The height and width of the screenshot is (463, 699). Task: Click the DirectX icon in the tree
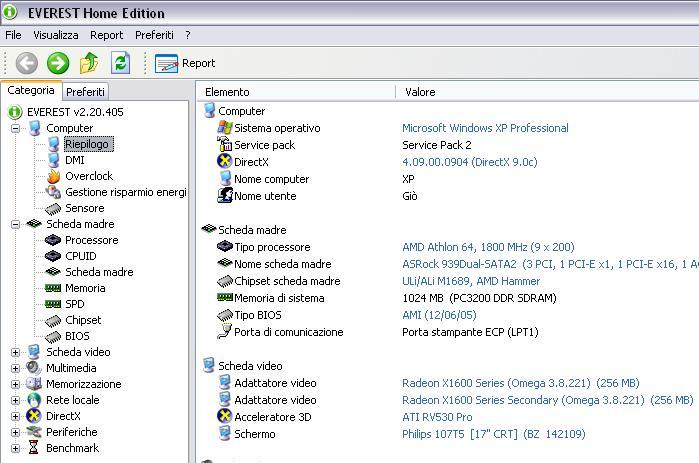click(34, 416)
